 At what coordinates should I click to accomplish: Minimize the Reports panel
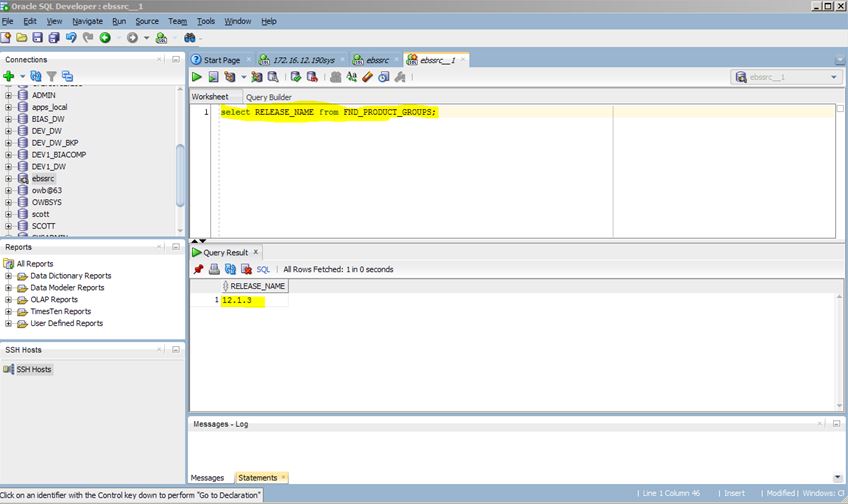[x=176, y=247]
